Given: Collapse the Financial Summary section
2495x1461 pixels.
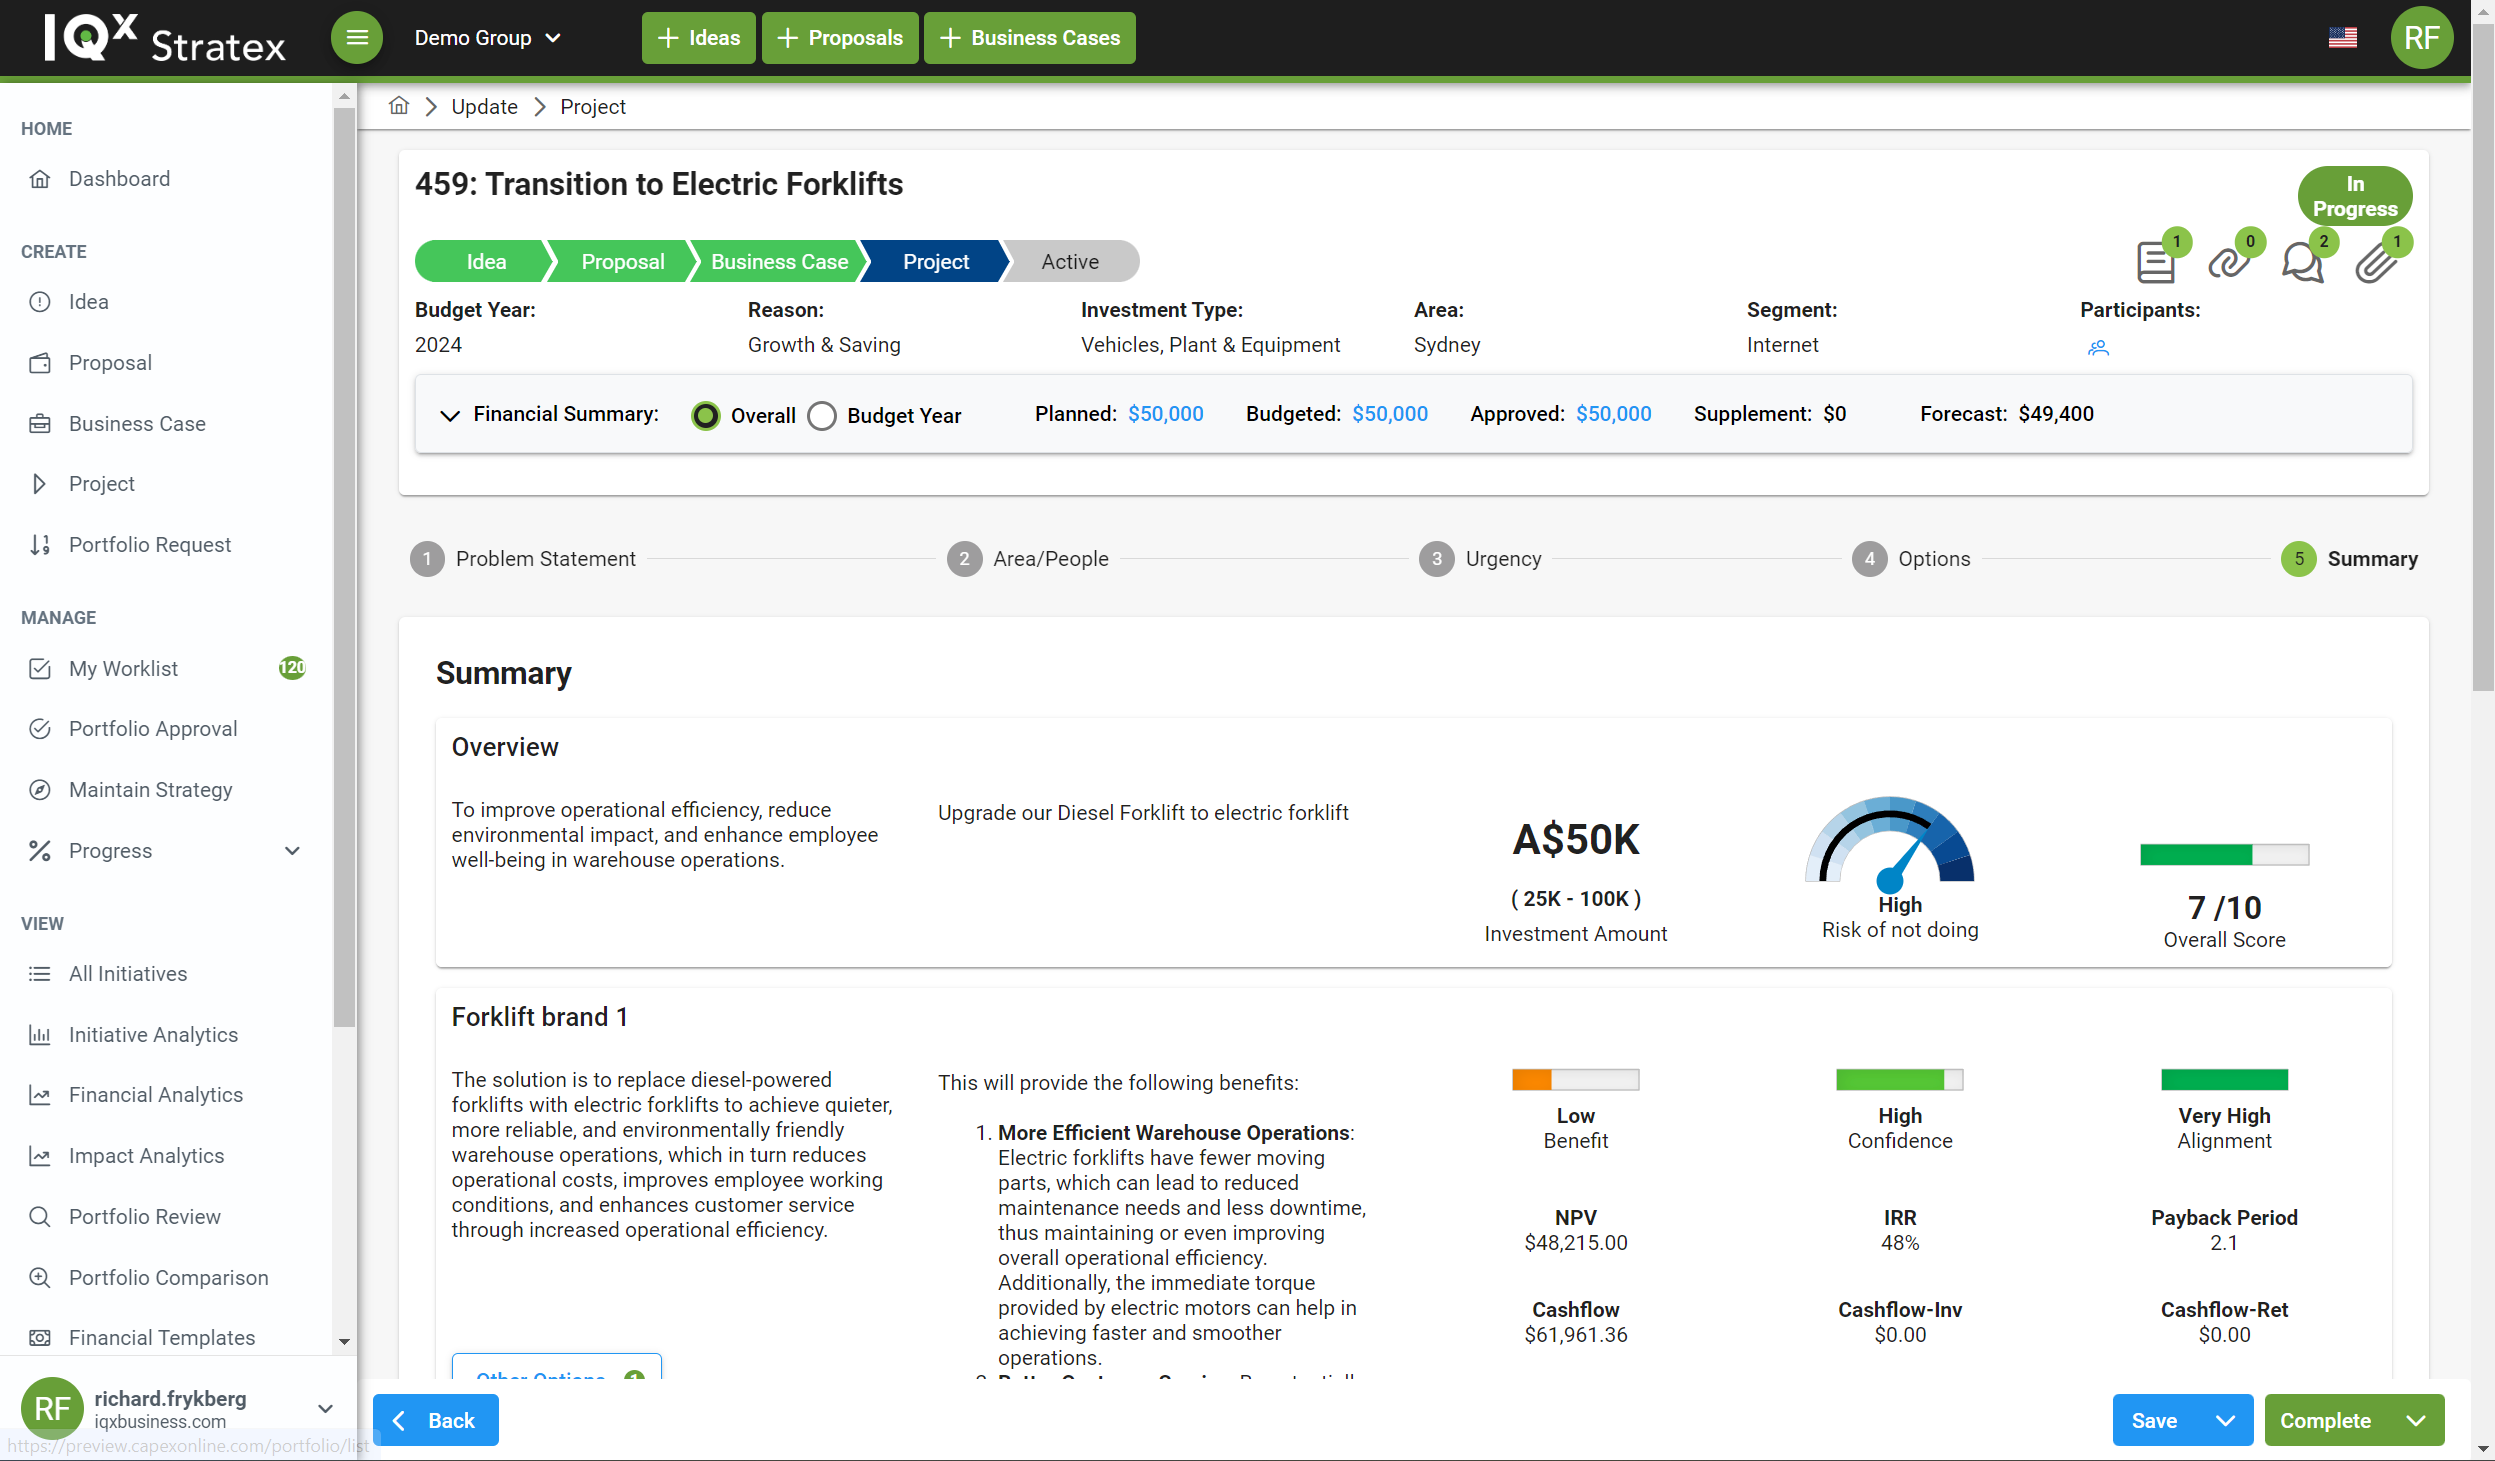Looking at the screenshot, I should point(450,415).
